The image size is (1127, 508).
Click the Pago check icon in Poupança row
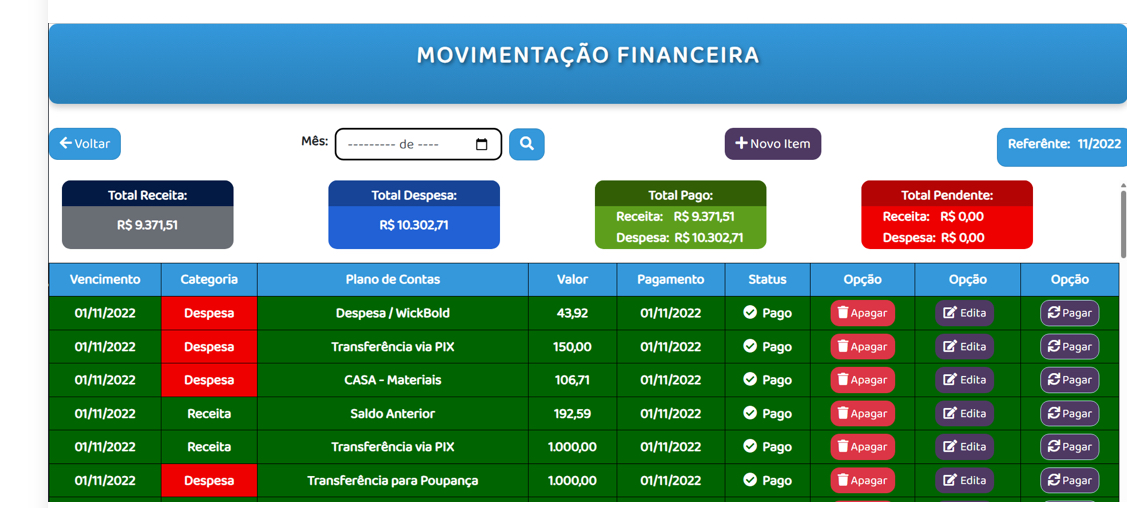750,480
